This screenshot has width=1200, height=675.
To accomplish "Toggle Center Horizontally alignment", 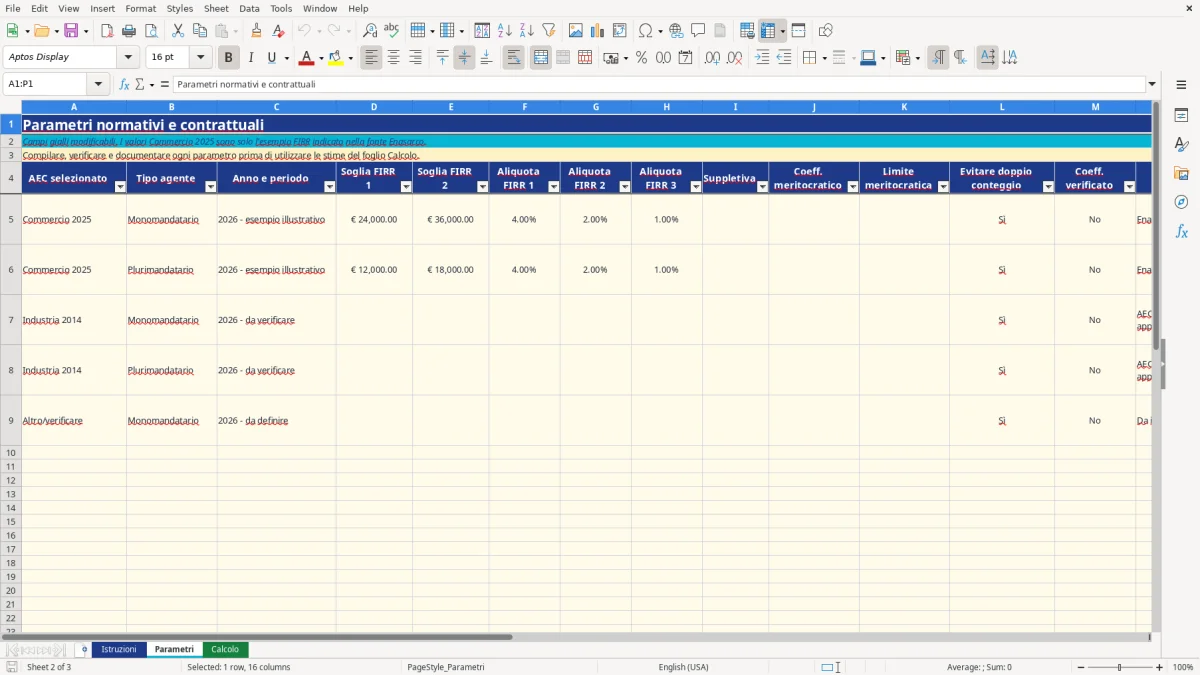I will pyautogui.click(x=393, y=58).
